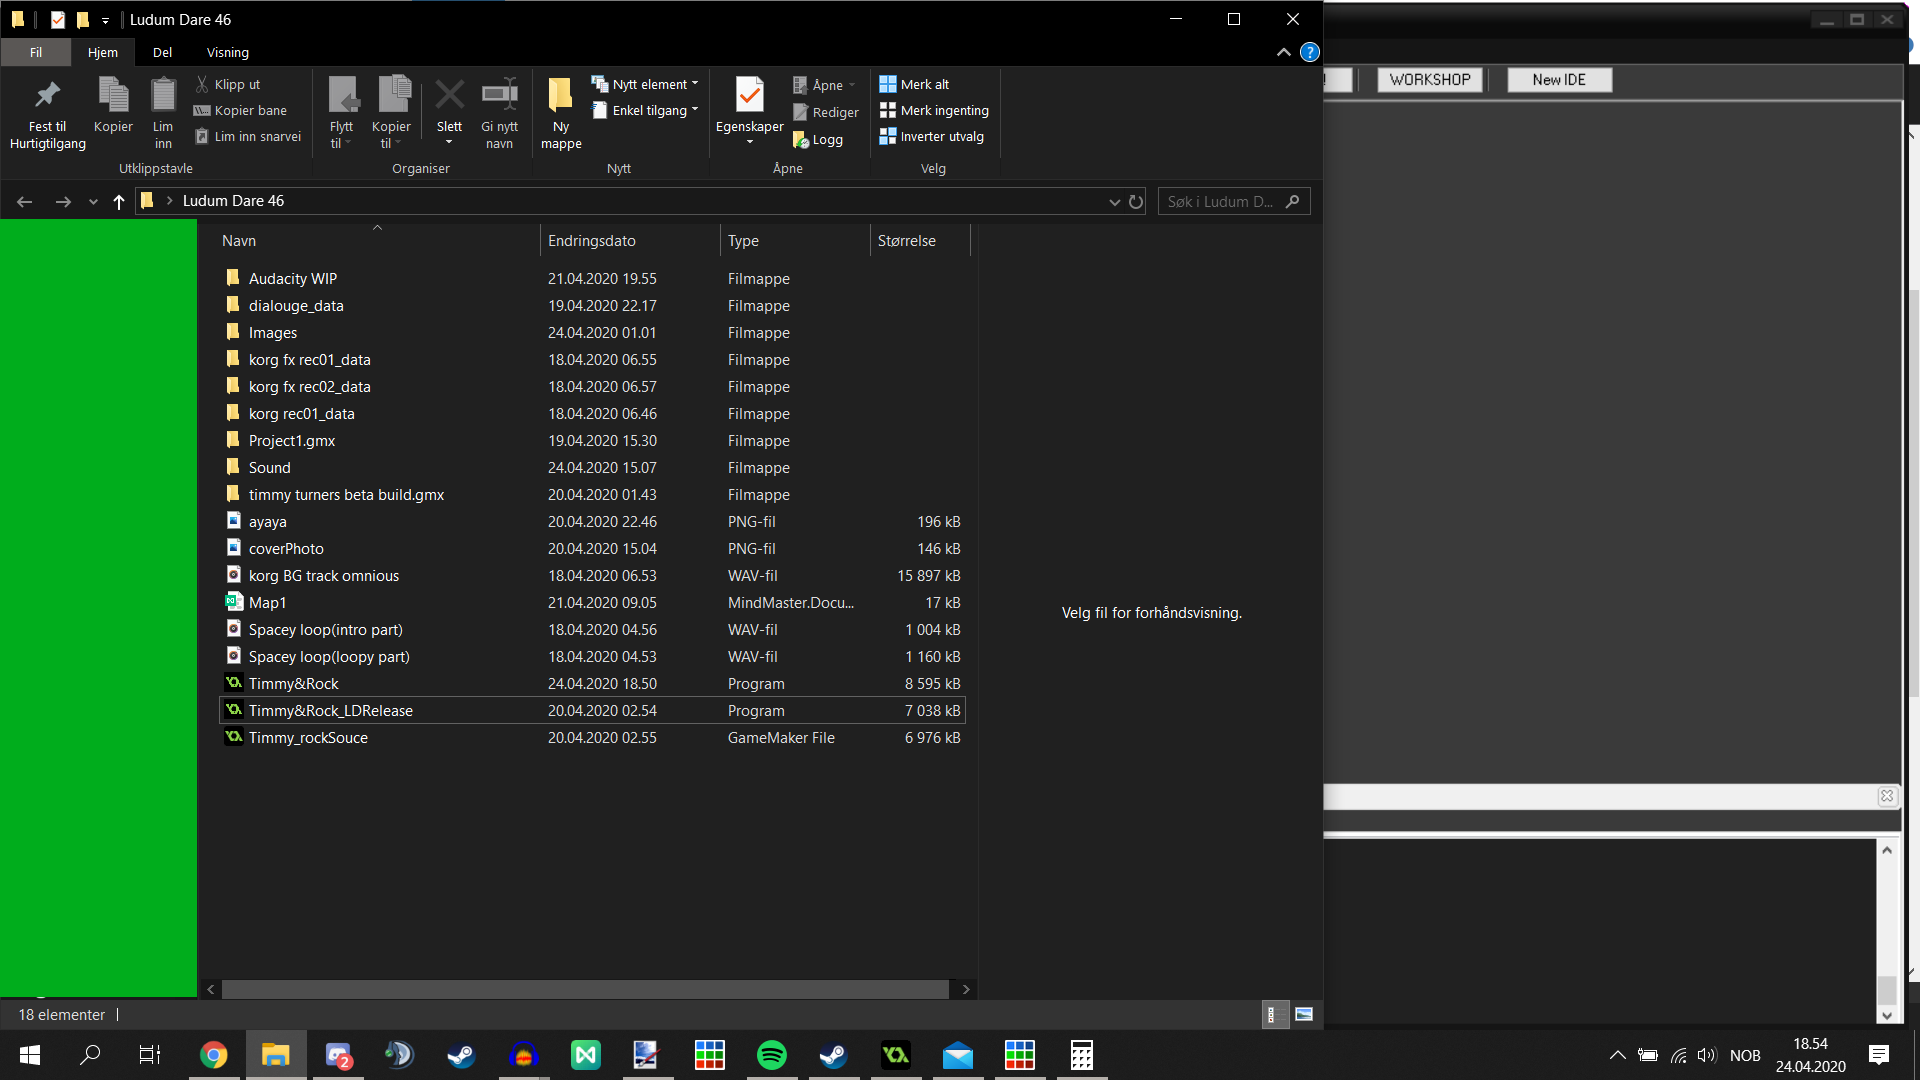Collapse the ribbon with the chevron
1920x1080 pixels.
[x=1284, y=52]
